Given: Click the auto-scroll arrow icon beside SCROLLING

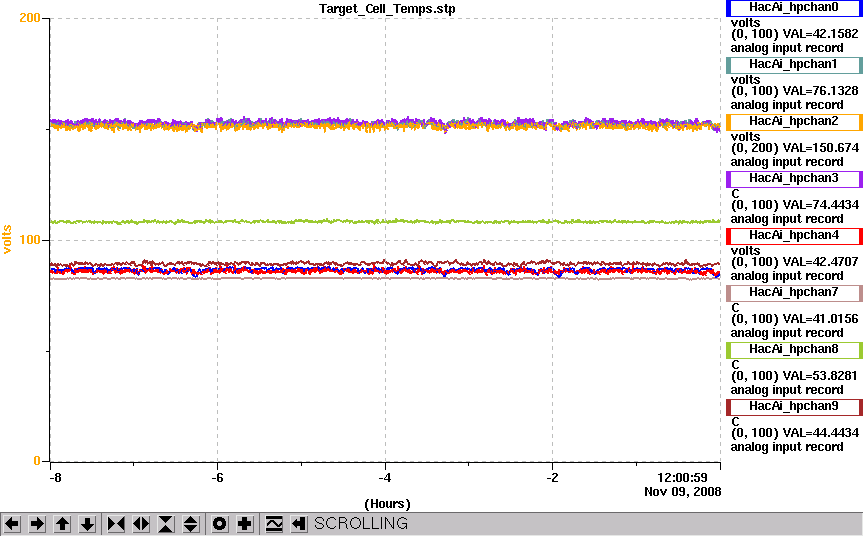Looking at the screenshot, I should pos(298,524).
